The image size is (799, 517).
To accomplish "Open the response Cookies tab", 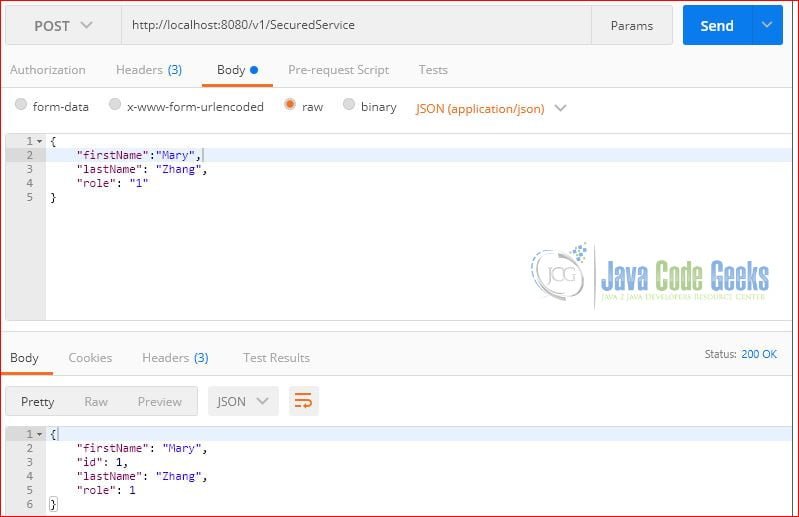I will pyautogui.click(x=90, y=358).
